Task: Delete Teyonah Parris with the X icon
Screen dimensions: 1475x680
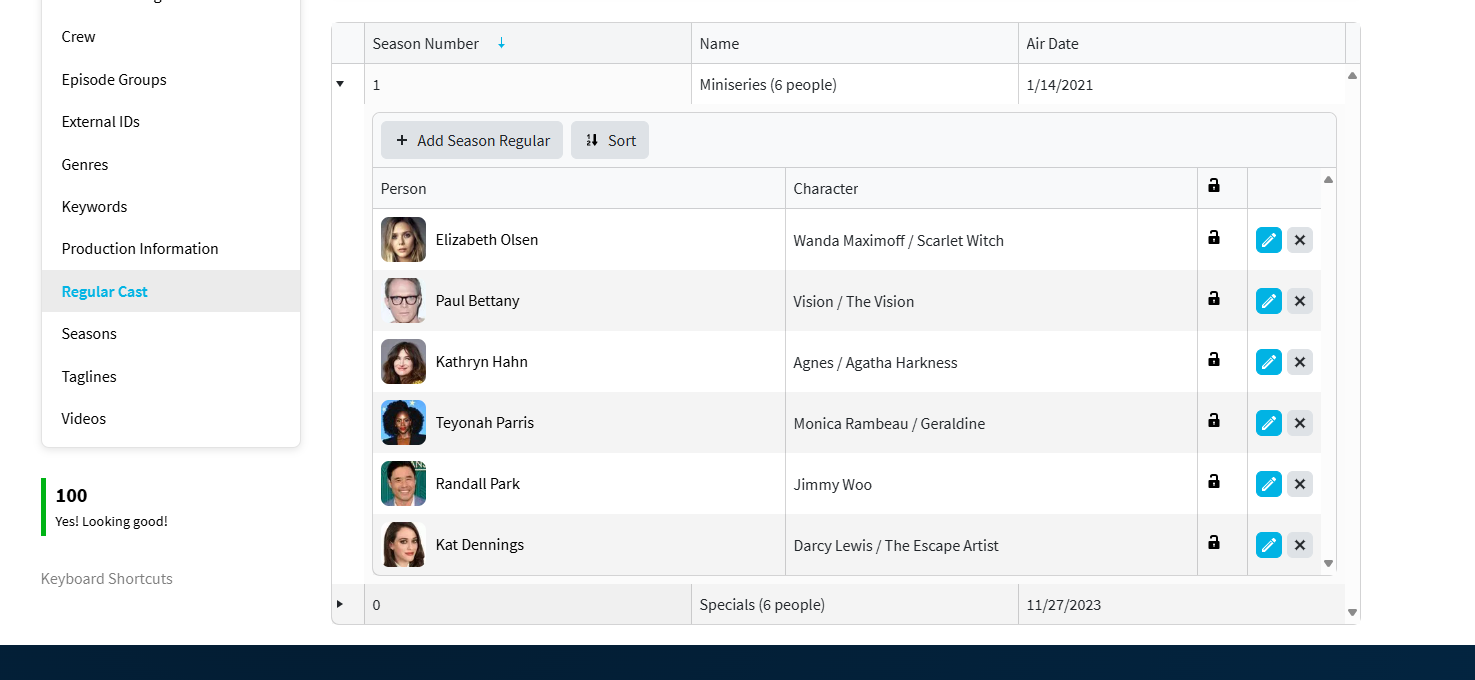Action: (x=1300, y=423)
